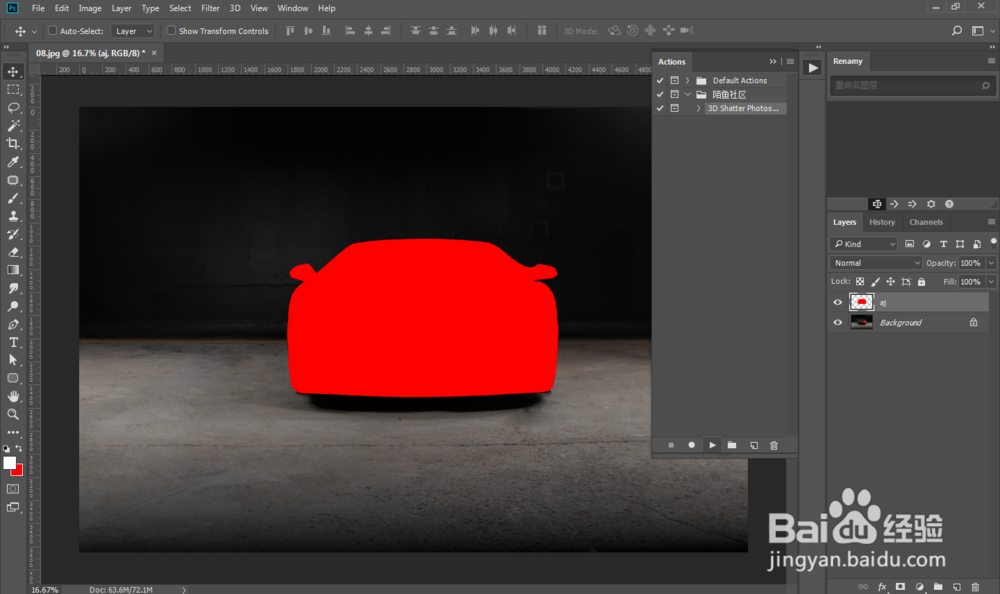Create a new action set folder
Viewport: 1000px width, 594px height.
(733, 444)
